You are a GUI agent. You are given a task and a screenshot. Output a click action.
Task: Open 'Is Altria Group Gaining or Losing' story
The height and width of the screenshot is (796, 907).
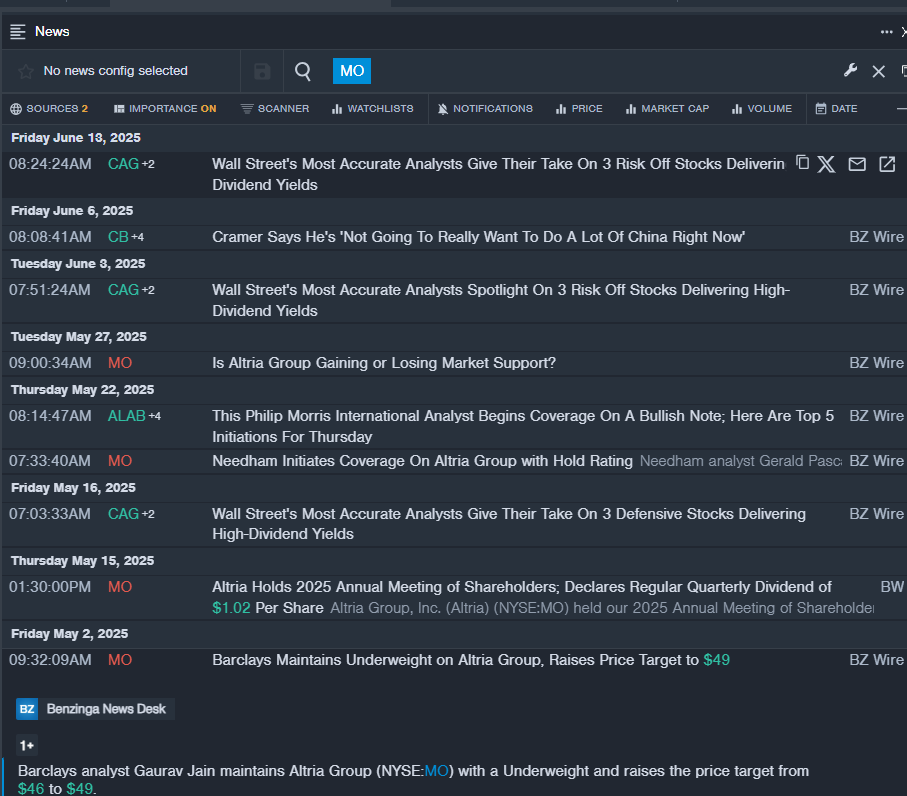pos(384,363)
